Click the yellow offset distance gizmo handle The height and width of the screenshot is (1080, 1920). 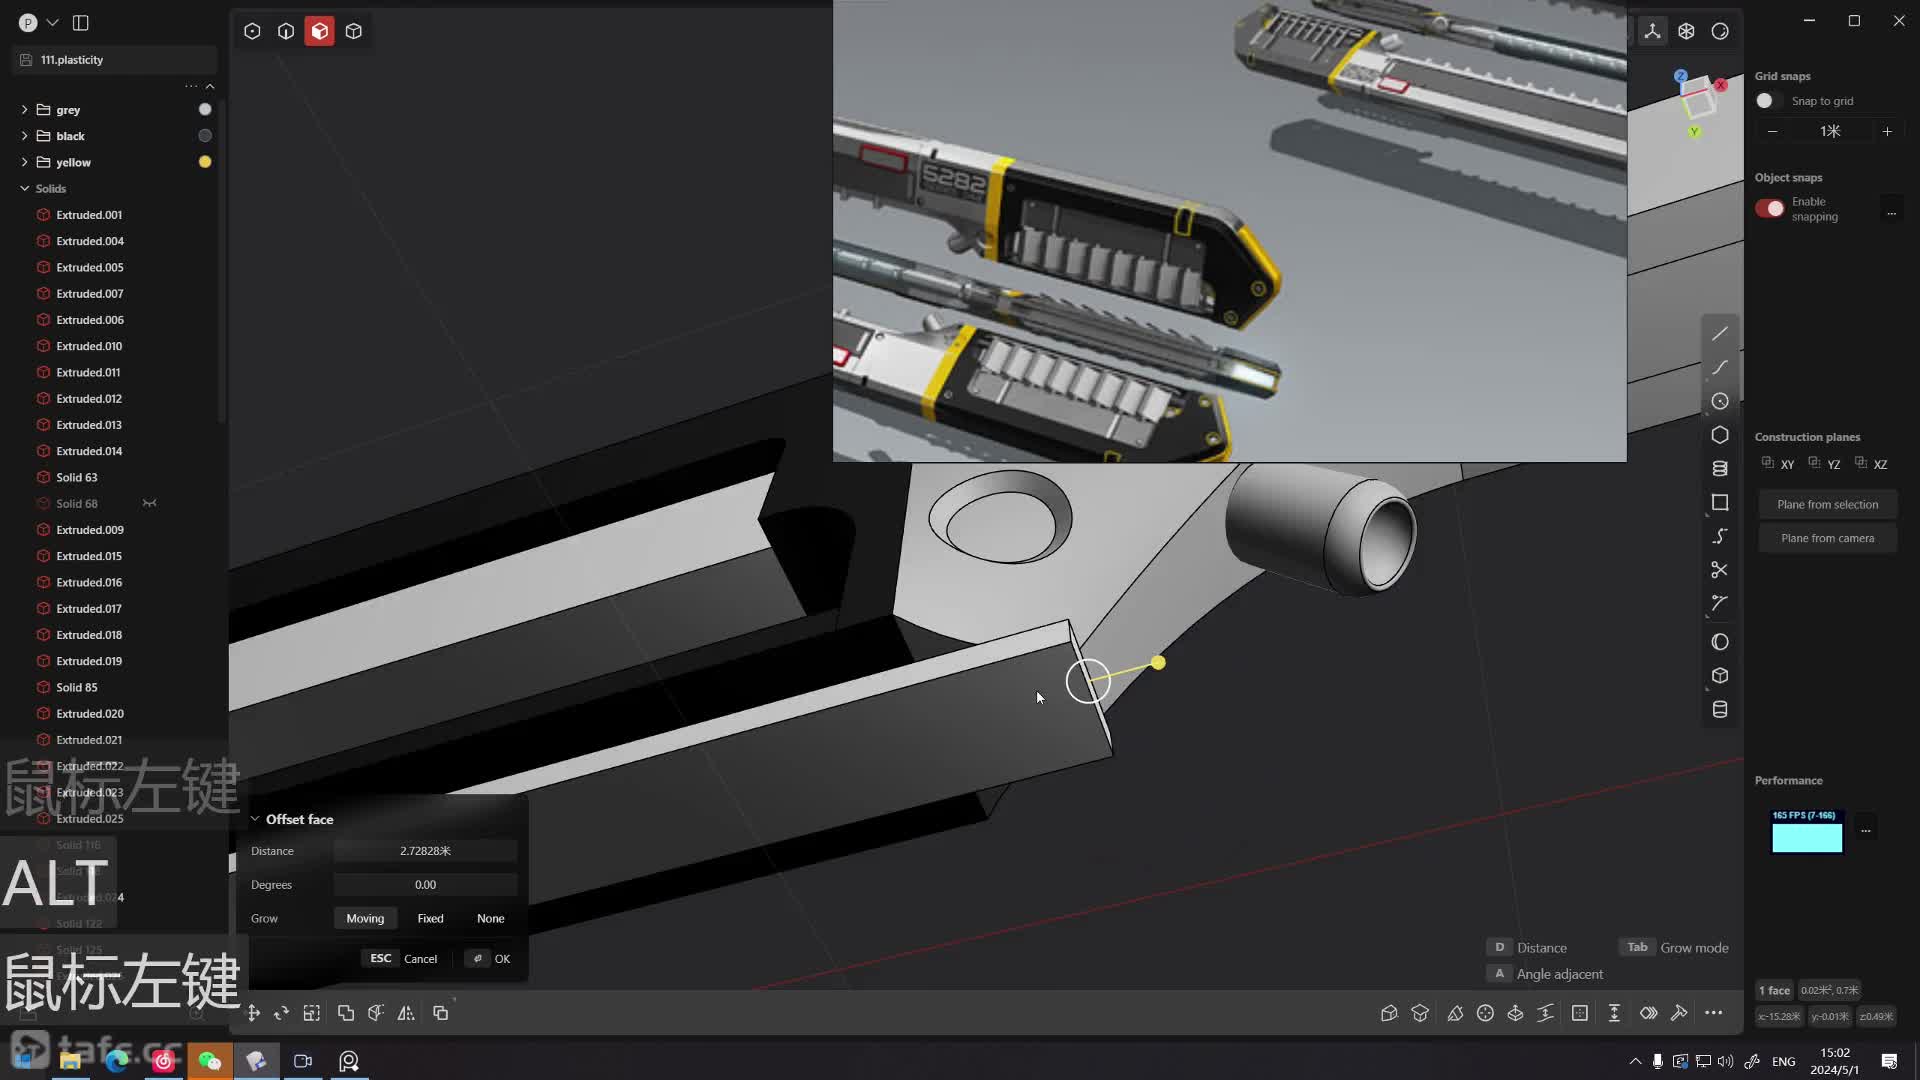pos(1158,662)
